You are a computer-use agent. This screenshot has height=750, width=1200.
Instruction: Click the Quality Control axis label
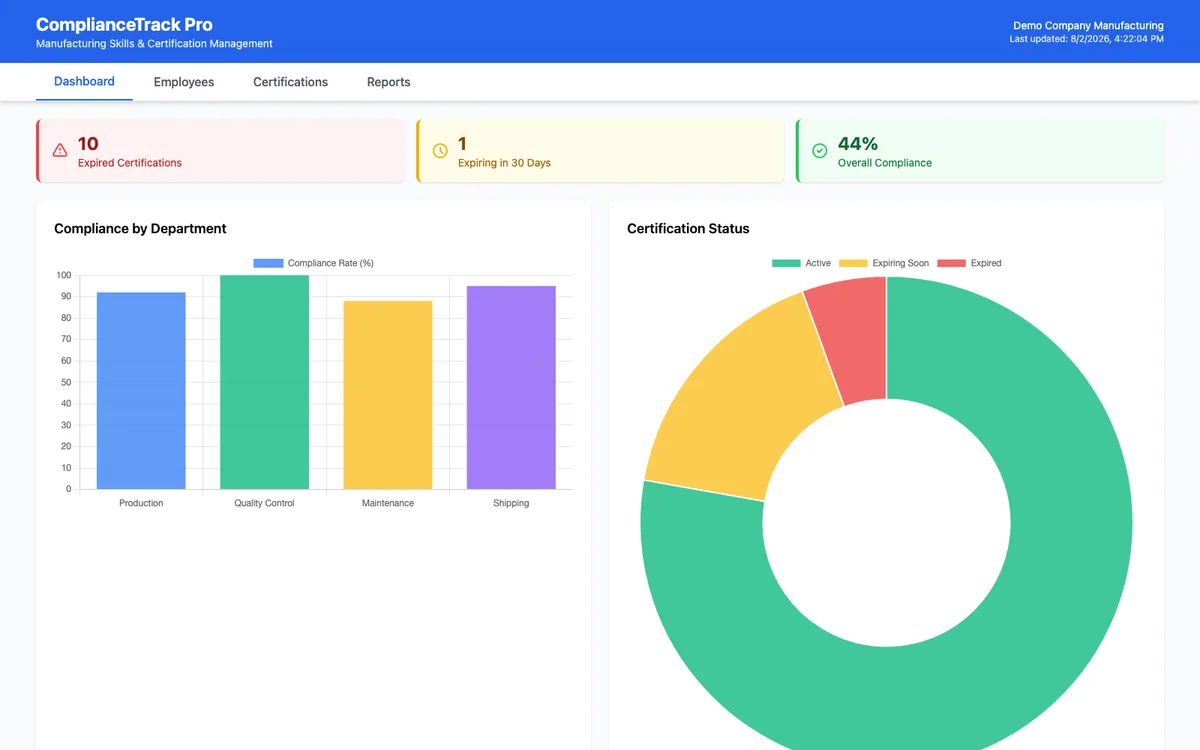(x=264, y=503)
